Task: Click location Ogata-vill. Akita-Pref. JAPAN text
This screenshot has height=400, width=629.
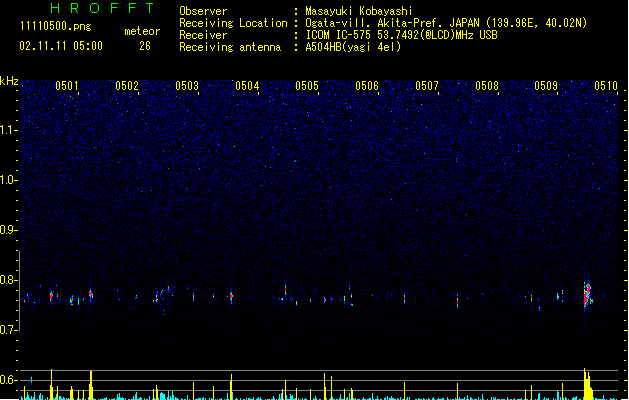Action: pyautogui.click(x=392, y=23)
